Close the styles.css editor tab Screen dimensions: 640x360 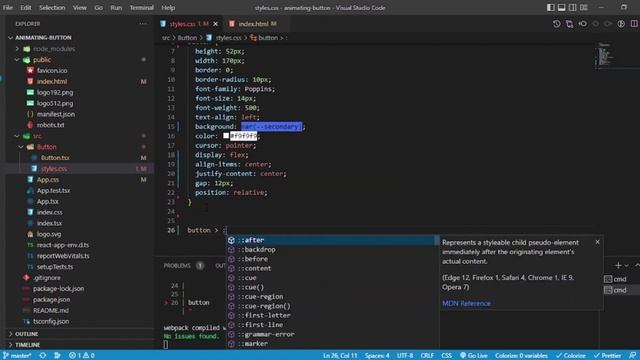tap(216, 24)
